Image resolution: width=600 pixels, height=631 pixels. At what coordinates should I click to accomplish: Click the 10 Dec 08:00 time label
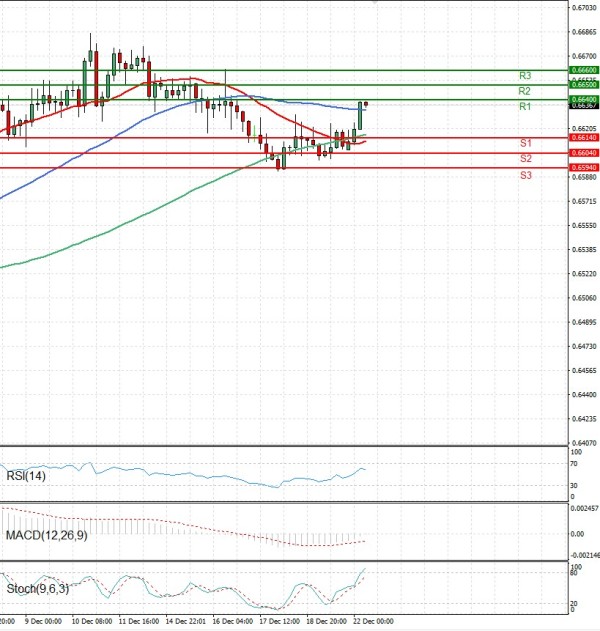(93, 620)
